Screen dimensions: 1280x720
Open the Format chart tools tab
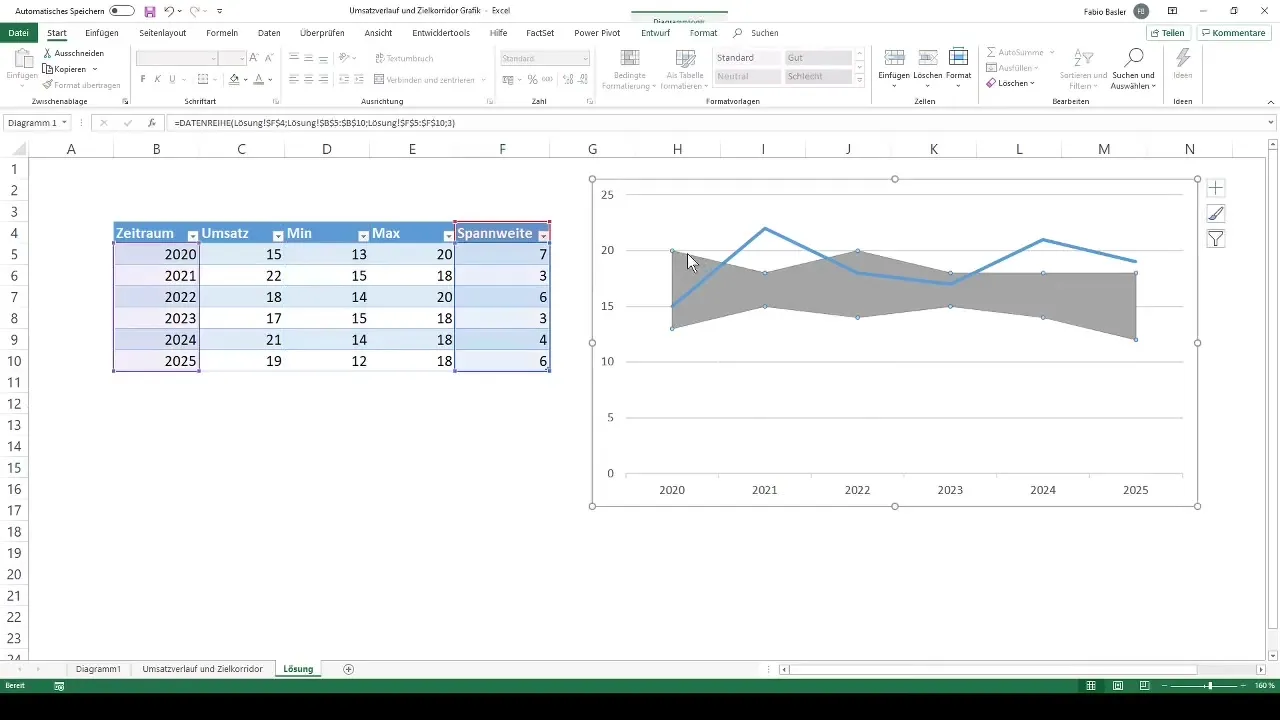point(703,33)
